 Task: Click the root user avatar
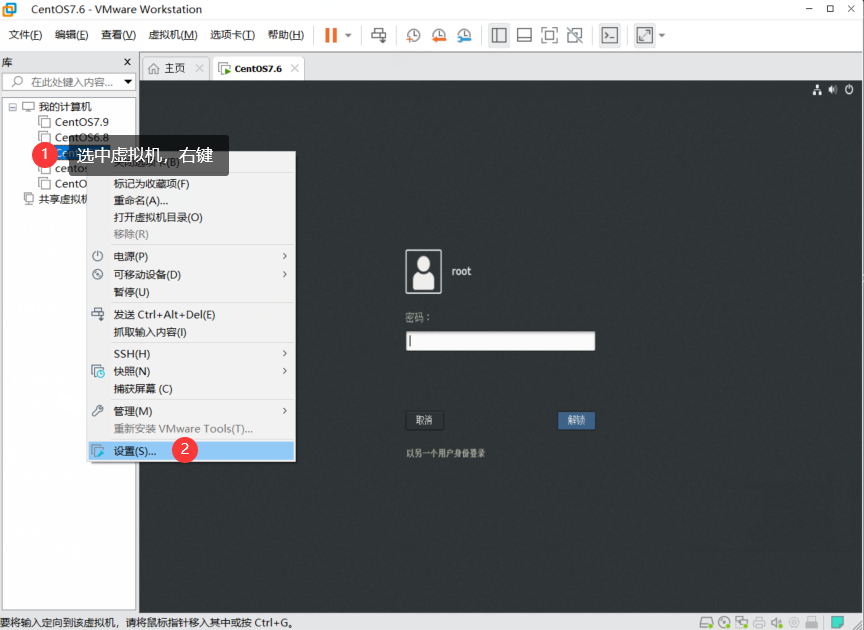[x=423, y=271]
